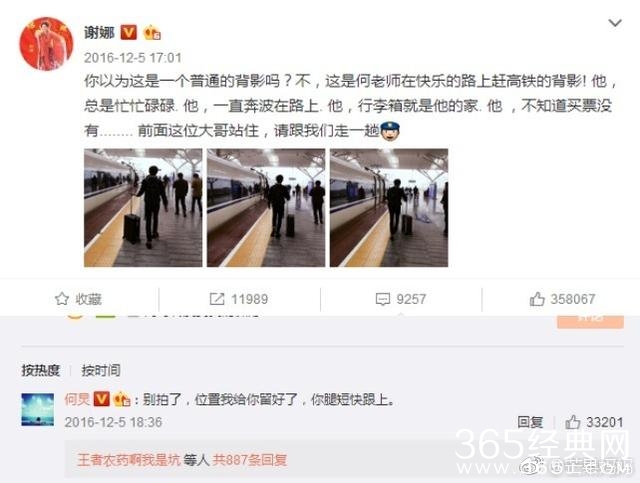Like the post with thumbs-up 358067
The image size is (640, 483).
(537, 299)
